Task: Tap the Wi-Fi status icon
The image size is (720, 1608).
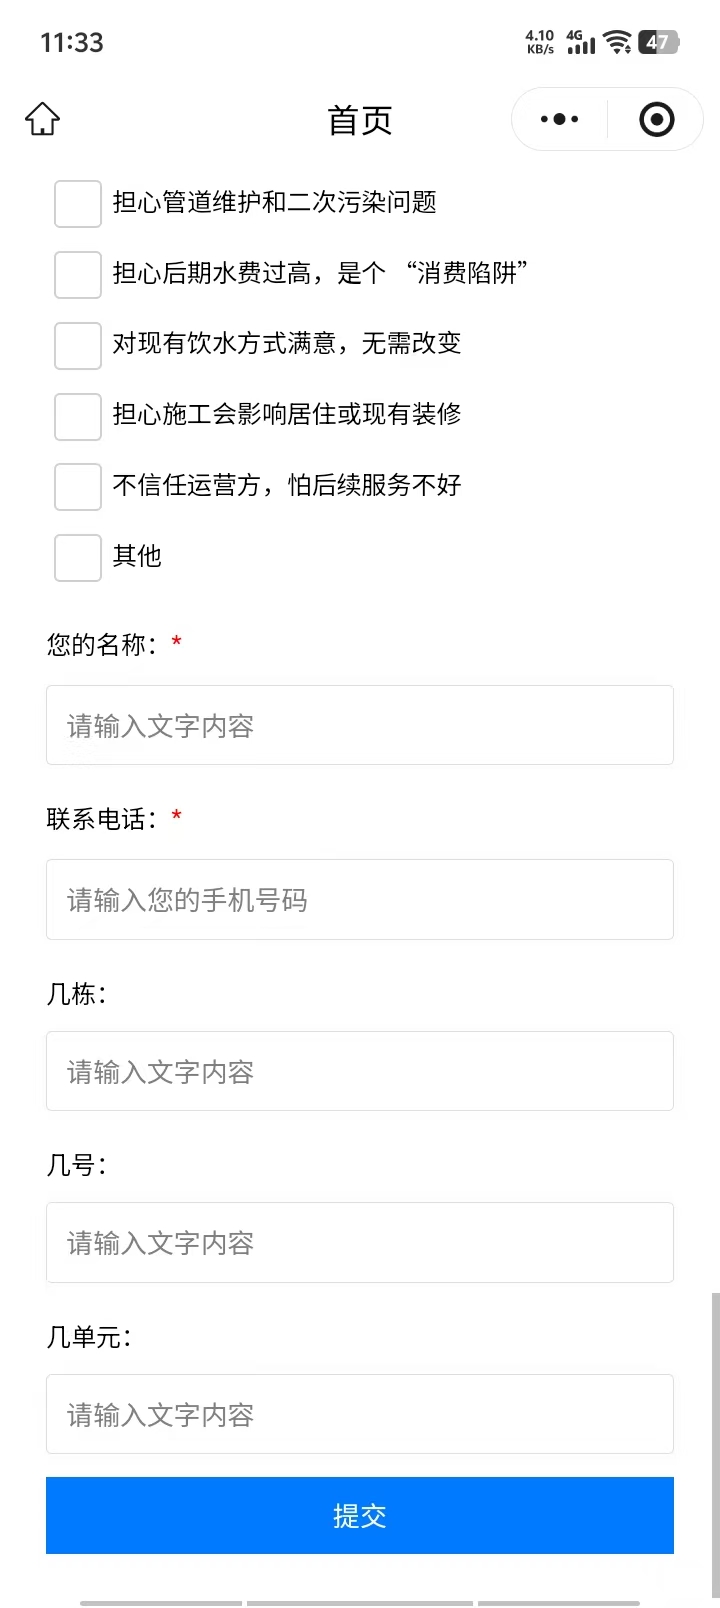Action: pyautogui.click(x=617, y=42)
